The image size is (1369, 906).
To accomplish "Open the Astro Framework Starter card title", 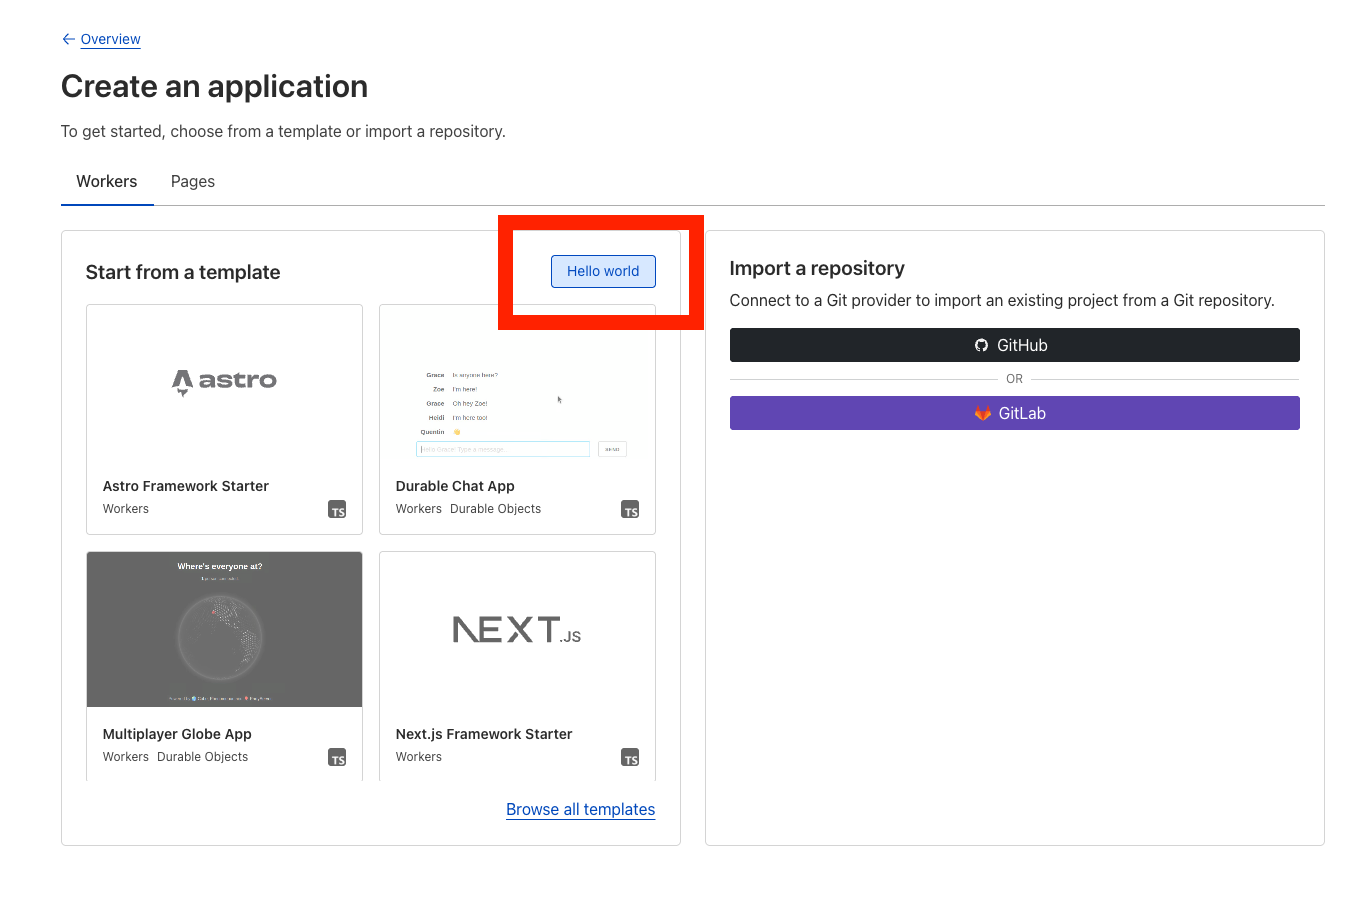I will tap(186, 486).
